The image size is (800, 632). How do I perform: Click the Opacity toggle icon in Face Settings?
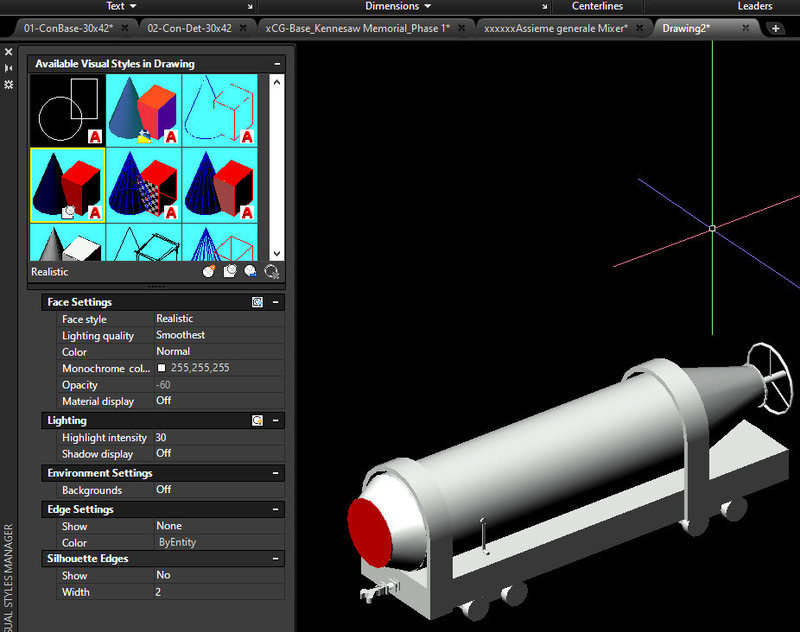tap(257, 302)
